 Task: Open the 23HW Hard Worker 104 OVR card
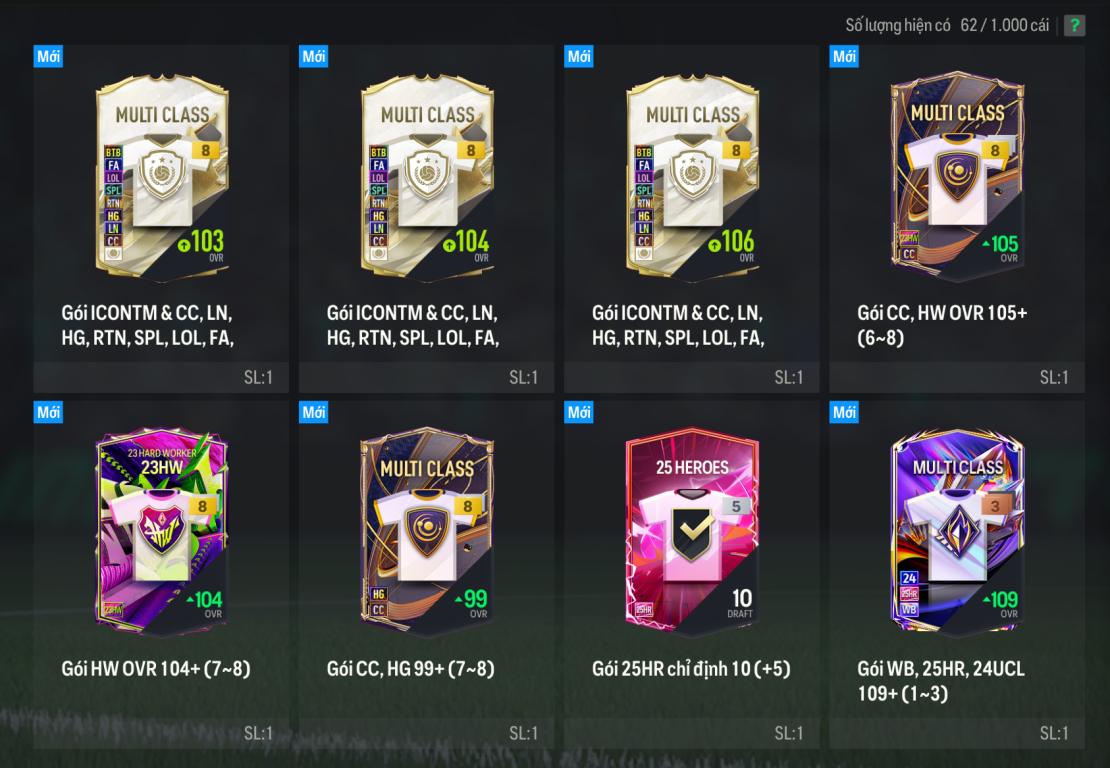click(162, 531)
